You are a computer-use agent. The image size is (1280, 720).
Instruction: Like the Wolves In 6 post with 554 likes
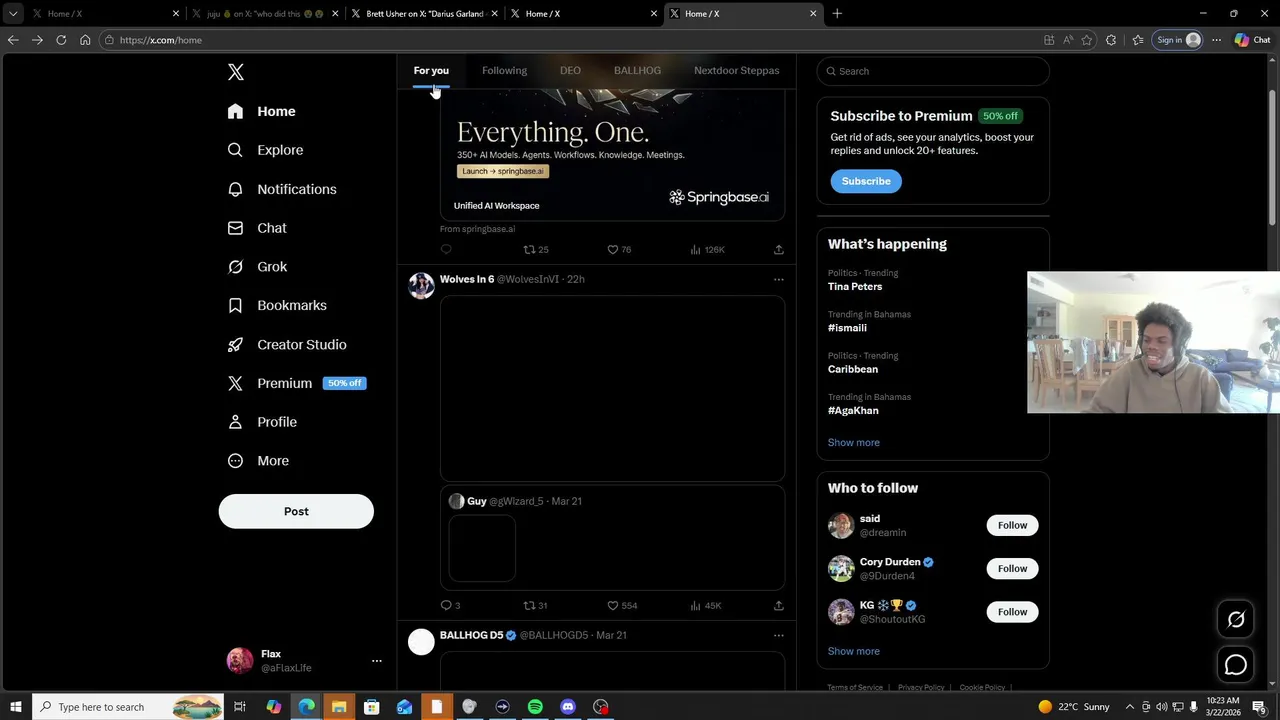pyautogui.click(x=622, y=605)
